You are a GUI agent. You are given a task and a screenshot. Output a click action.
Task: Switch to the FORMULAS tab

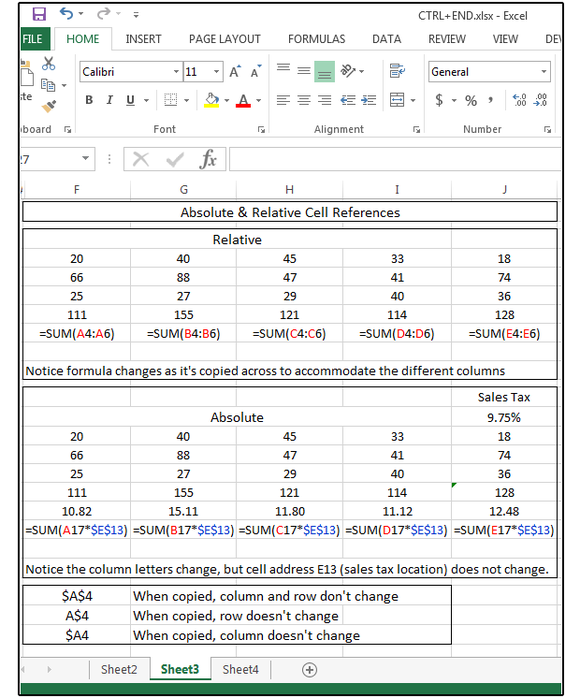coord(316,39)
